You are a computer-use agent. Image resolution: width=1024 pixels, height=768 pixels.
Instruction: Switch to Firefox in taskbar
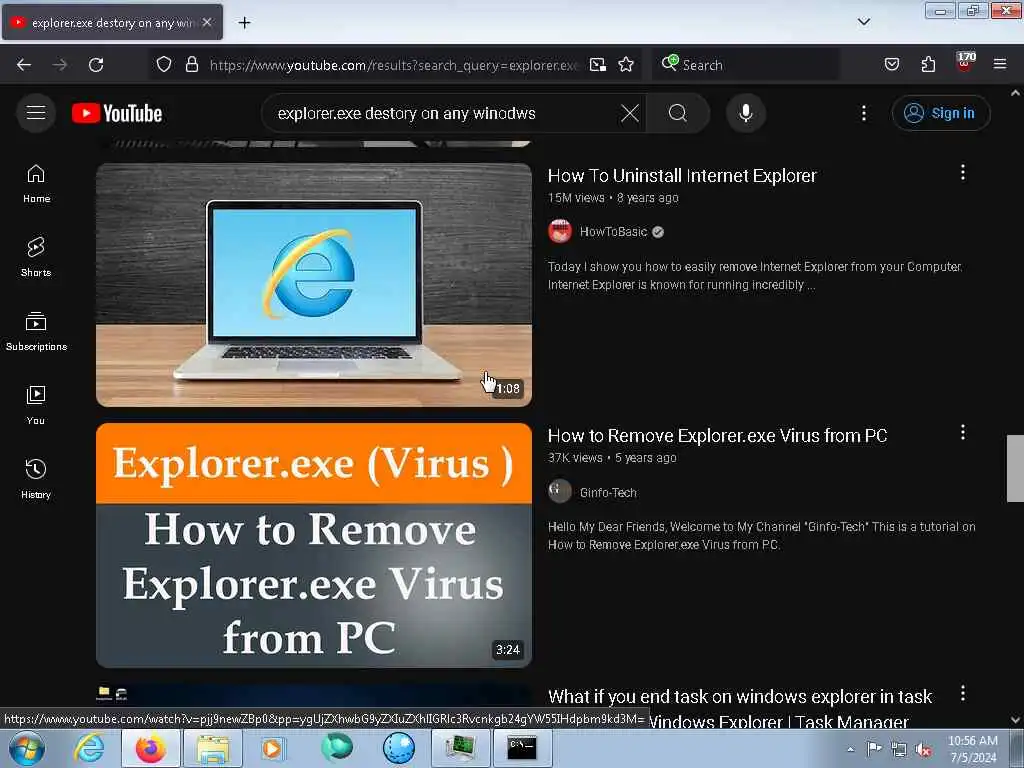point(150,748)
